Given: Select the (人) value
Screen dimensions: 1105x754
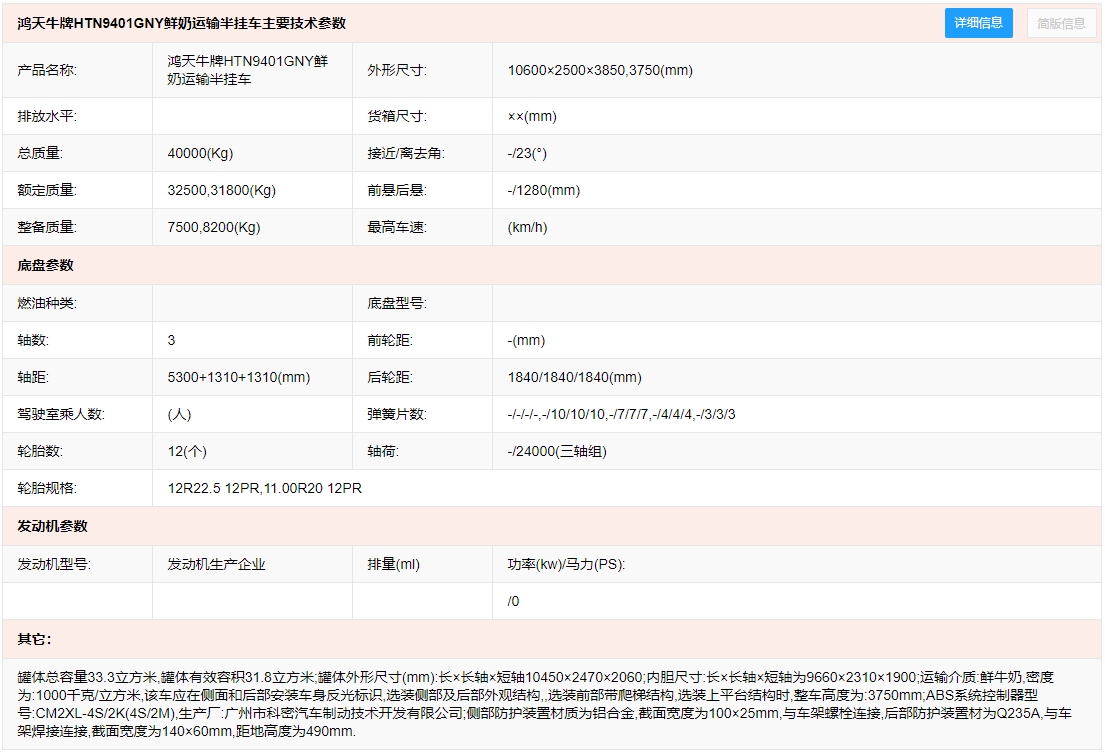Looking at the screenshot, I should pos(179,414).
